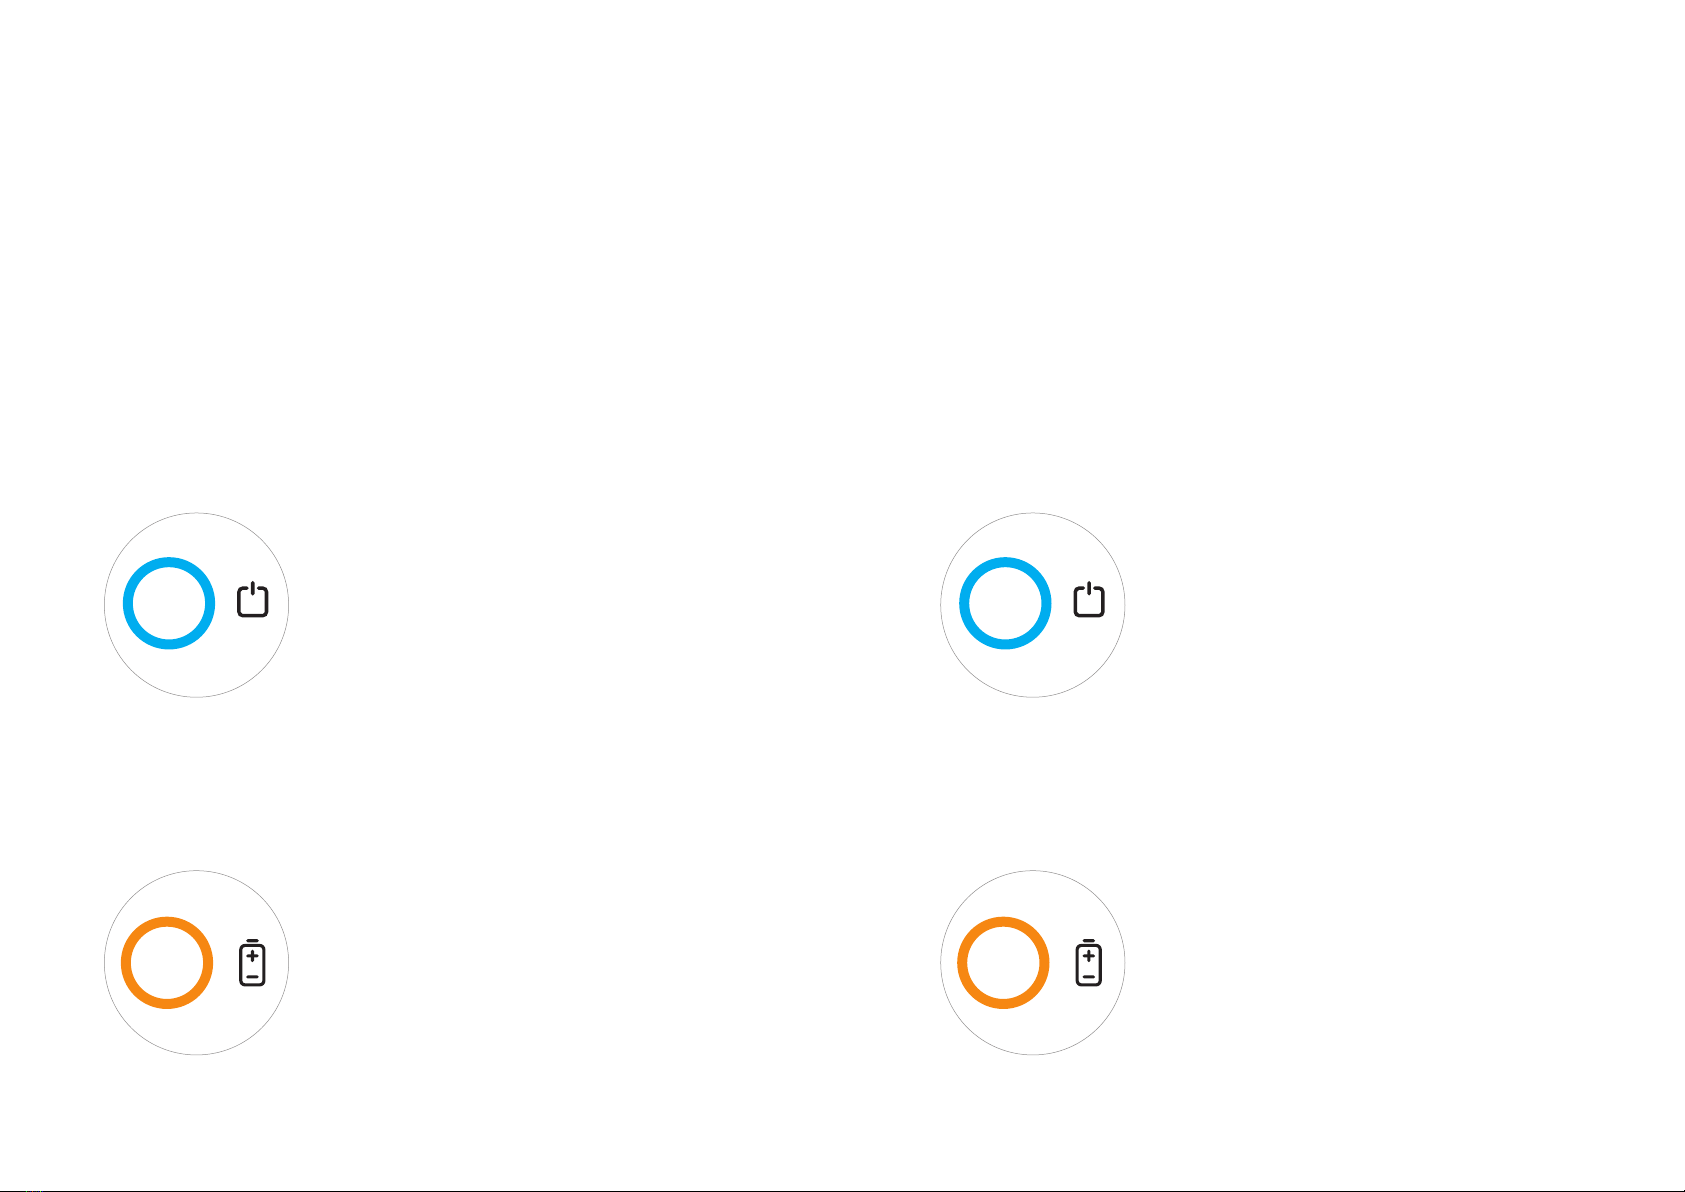This screenshot has width=1685, height=1192.
Task: Click the orange ring indicator on the left
Action: click(x=167, y=962)
